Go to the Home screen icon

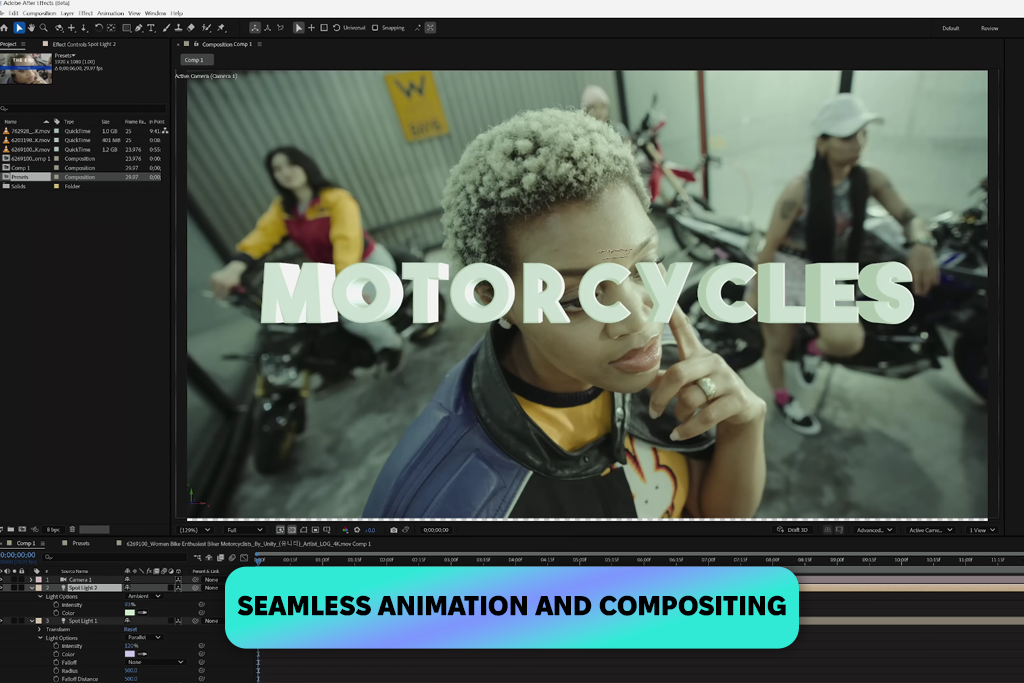coord(5,28)
